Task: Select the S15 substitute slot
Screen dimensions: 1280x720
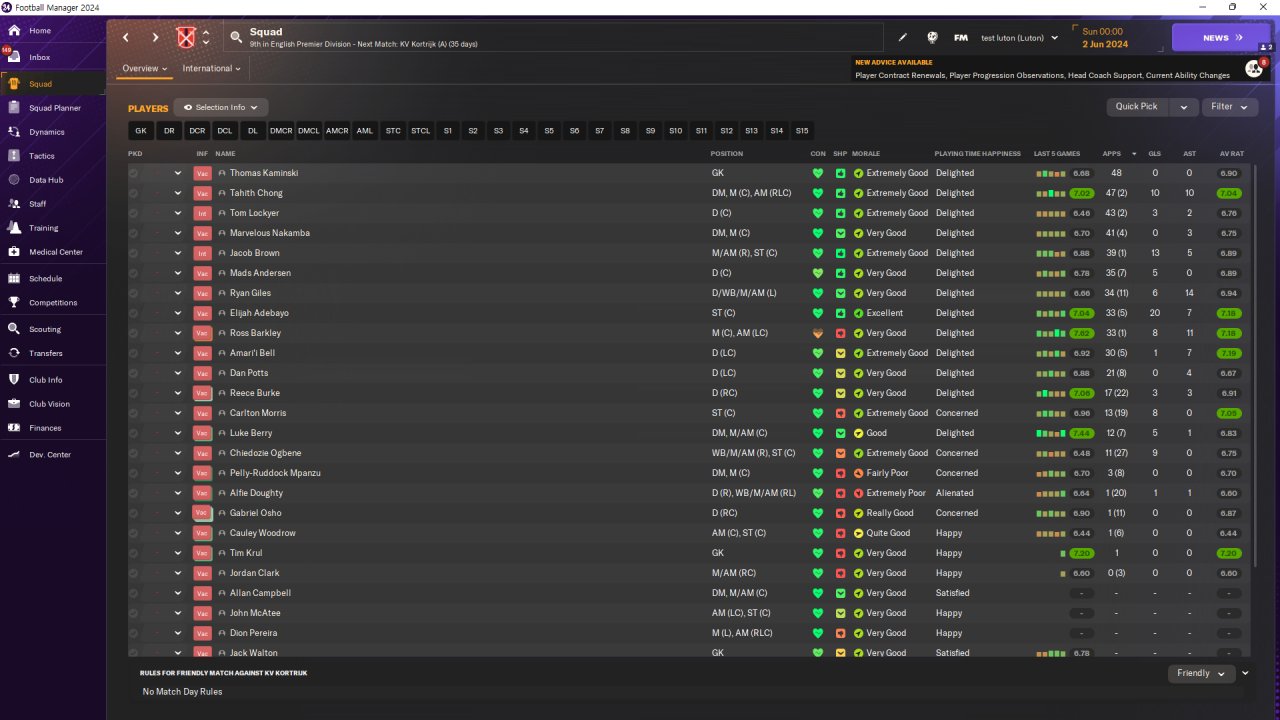Action: coord(802,131)
